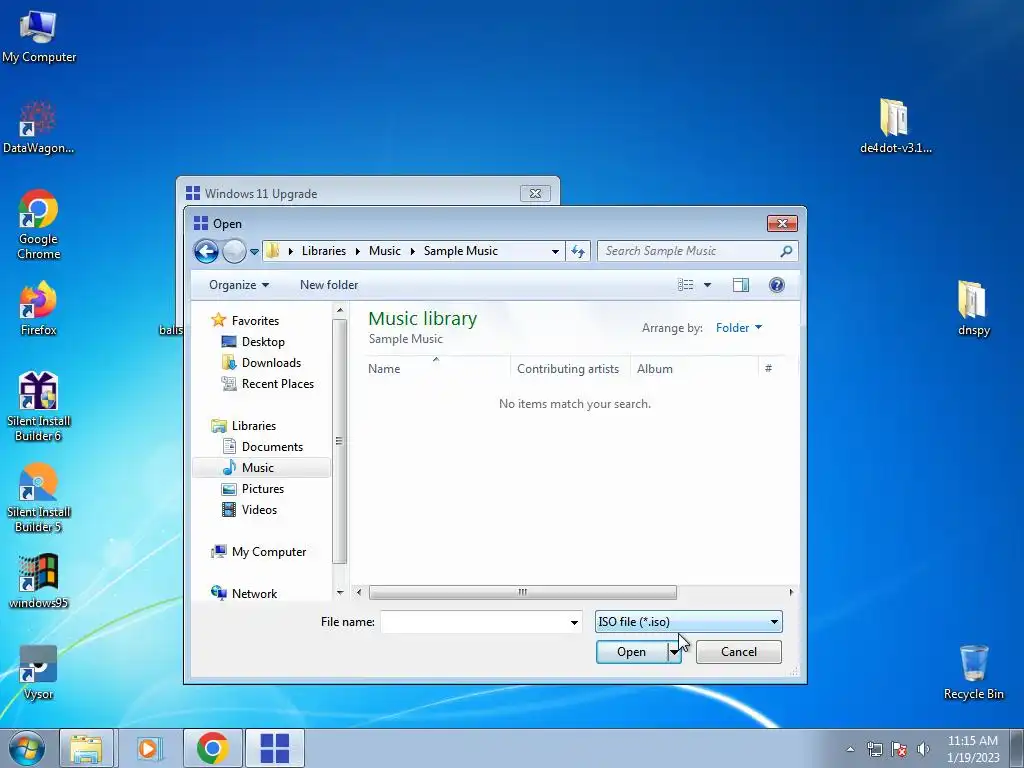The image size is (1024, 768).
Task: Show hidden icons in the system tray
Action: (850, 749)
